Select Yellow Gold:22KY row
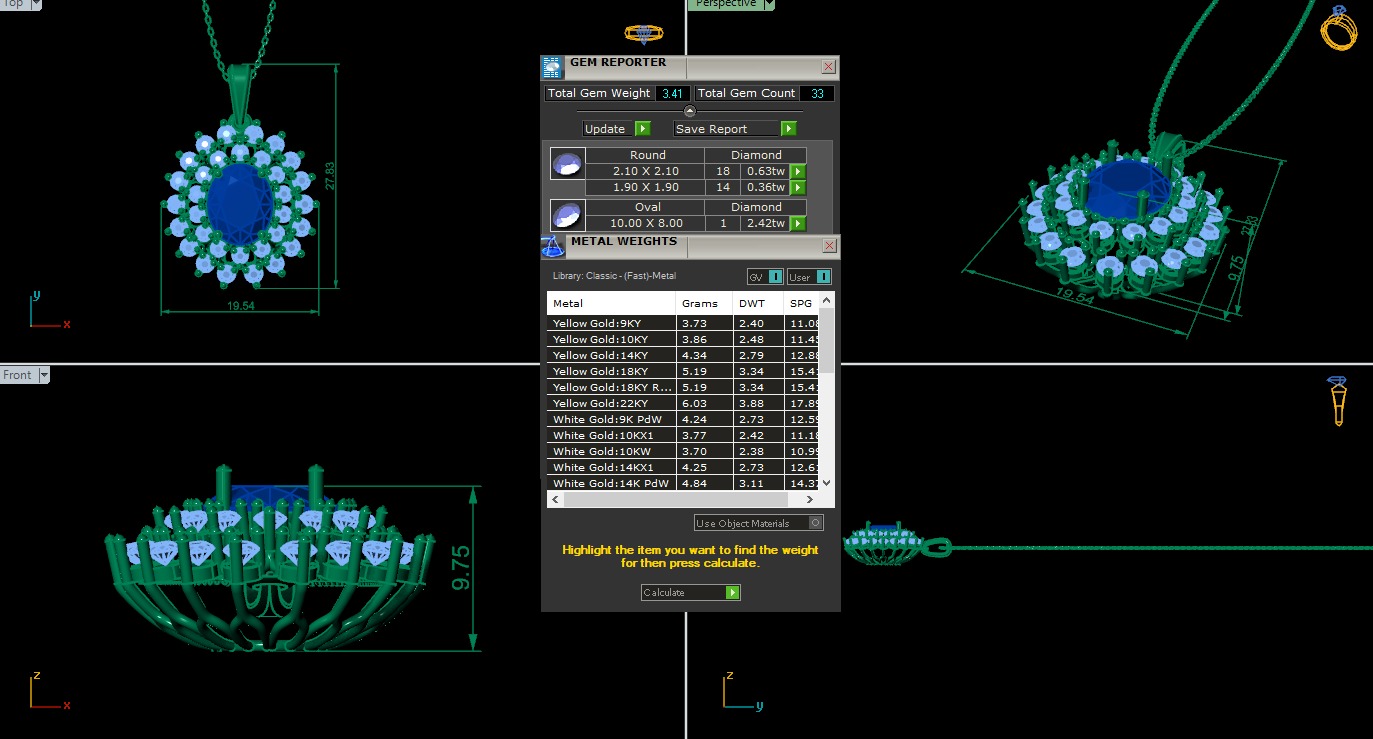This screenshot has height=739, width=1373. point(684,403)
